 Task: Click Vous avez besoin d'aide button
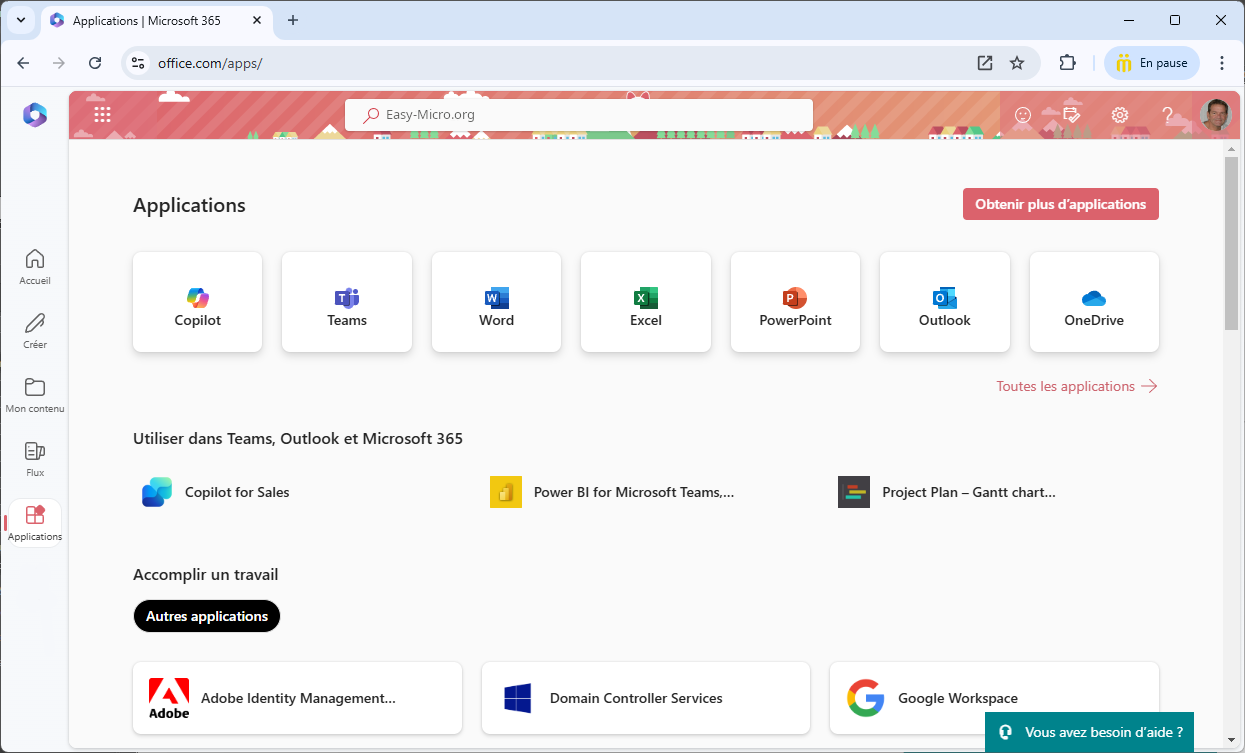1089,732
